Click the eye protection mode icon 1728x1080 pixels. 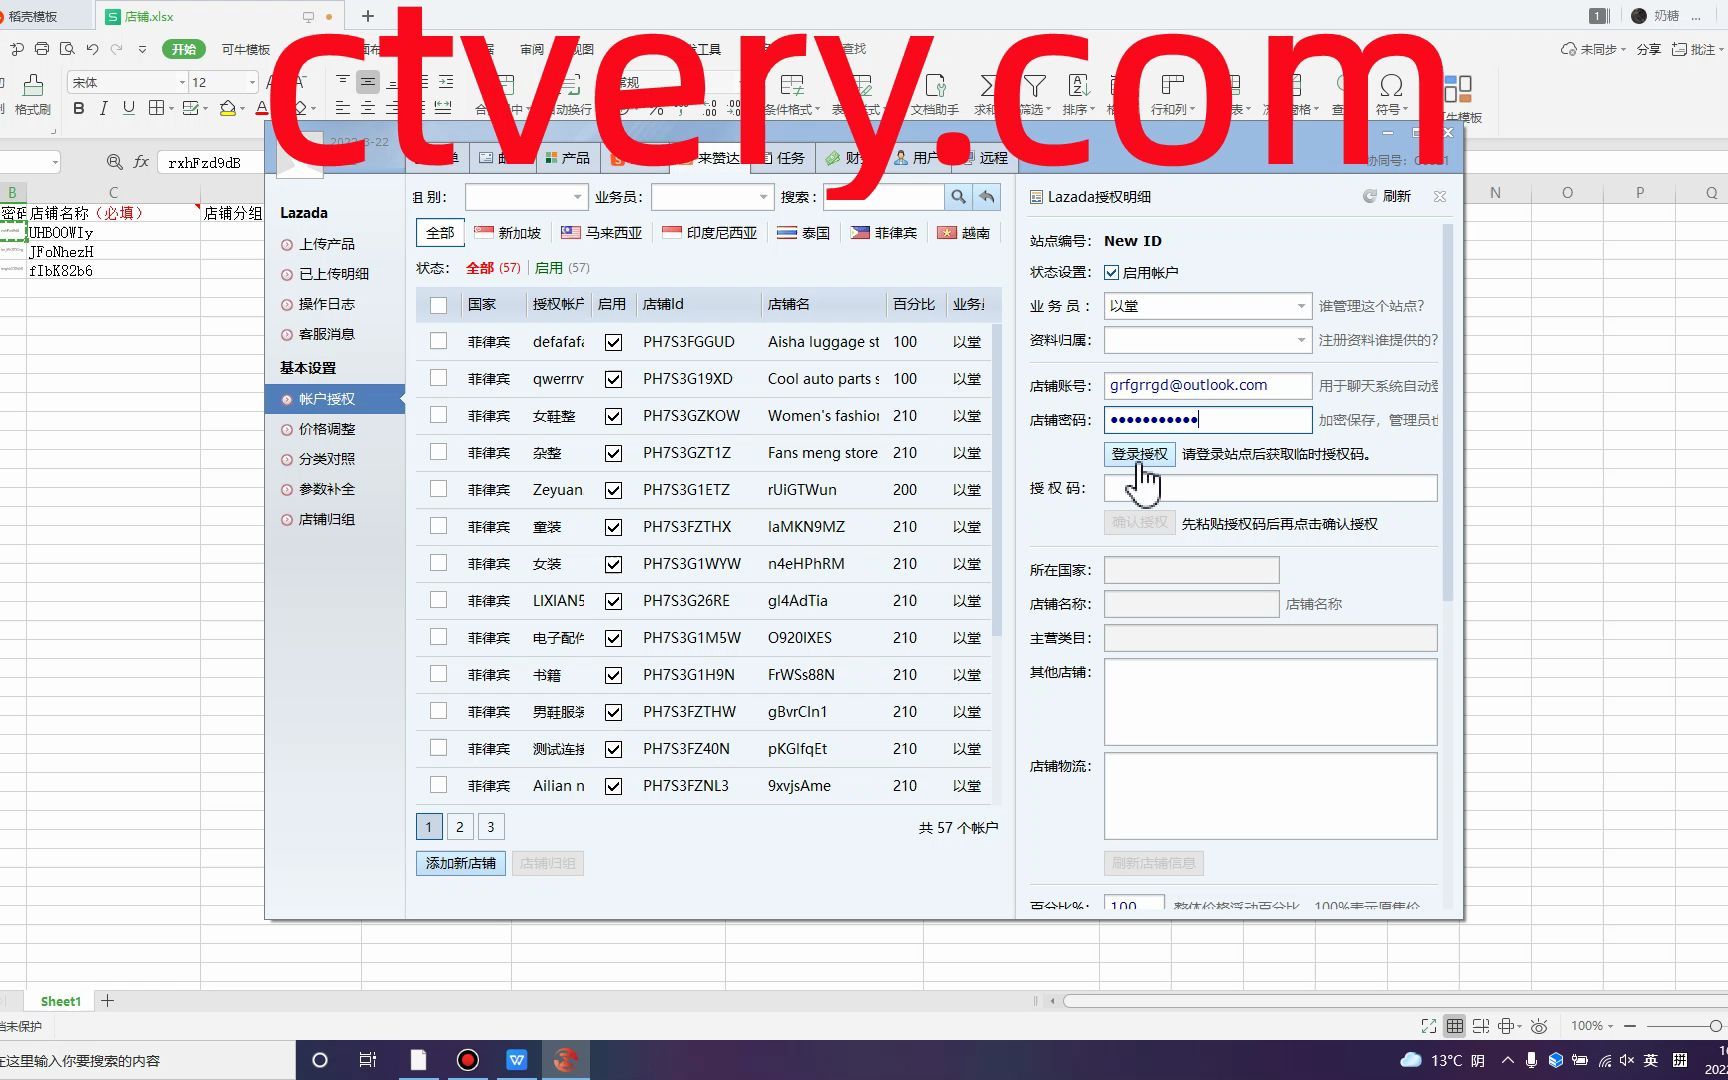1539,1026
